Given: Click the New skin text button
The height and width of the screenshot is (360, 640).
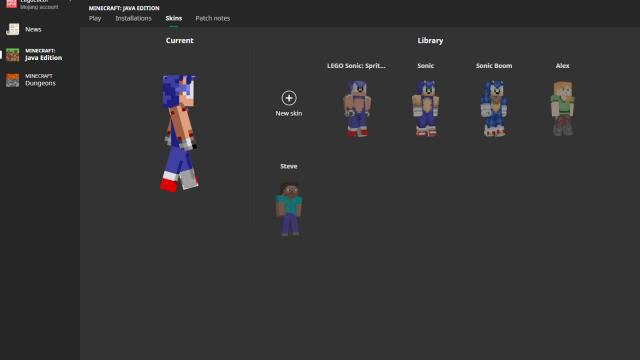Looking at the screenshot, I should pyautogui.click(x=289, y=113).
